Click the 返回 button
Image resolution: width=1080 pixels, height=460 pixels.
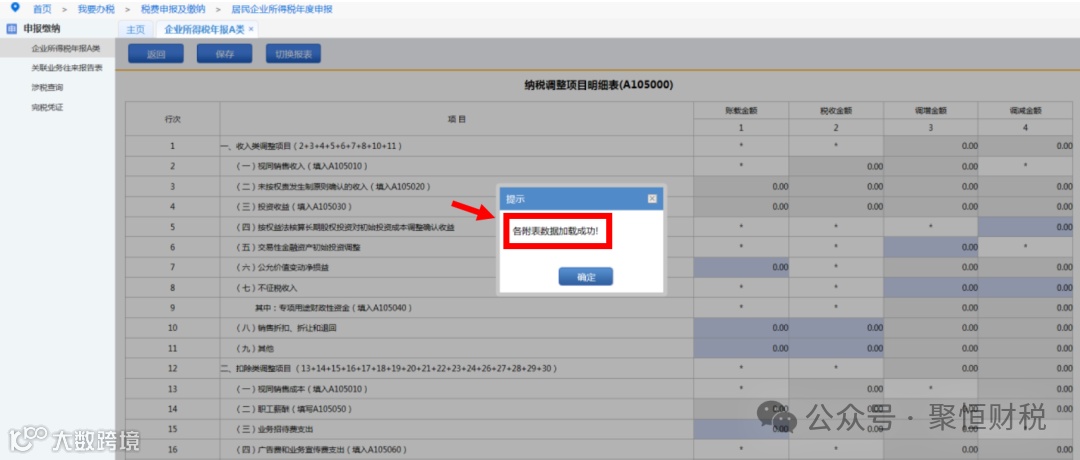point(156,54)
